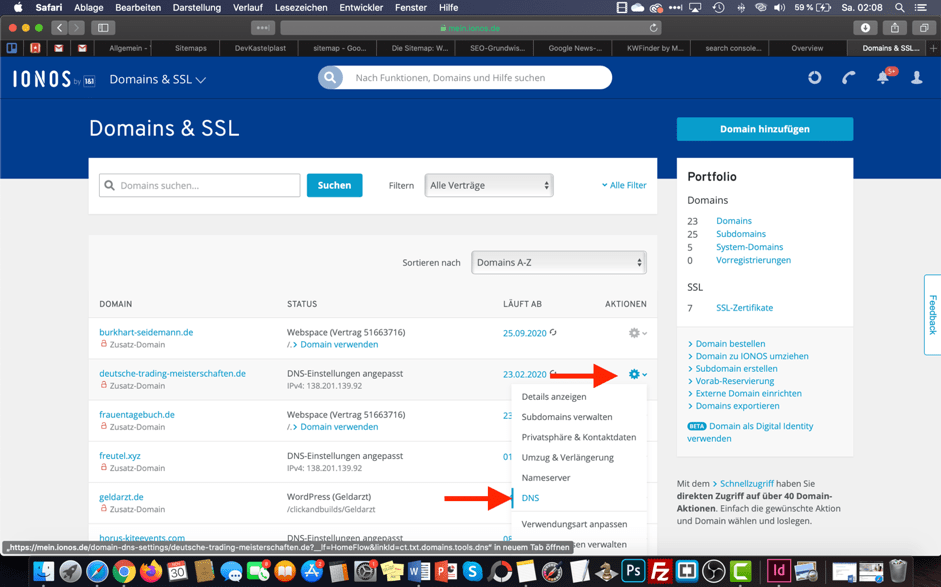The image size is (941, 587).
Task: Click the Schnellzugriff link
Action: point(745,483)
